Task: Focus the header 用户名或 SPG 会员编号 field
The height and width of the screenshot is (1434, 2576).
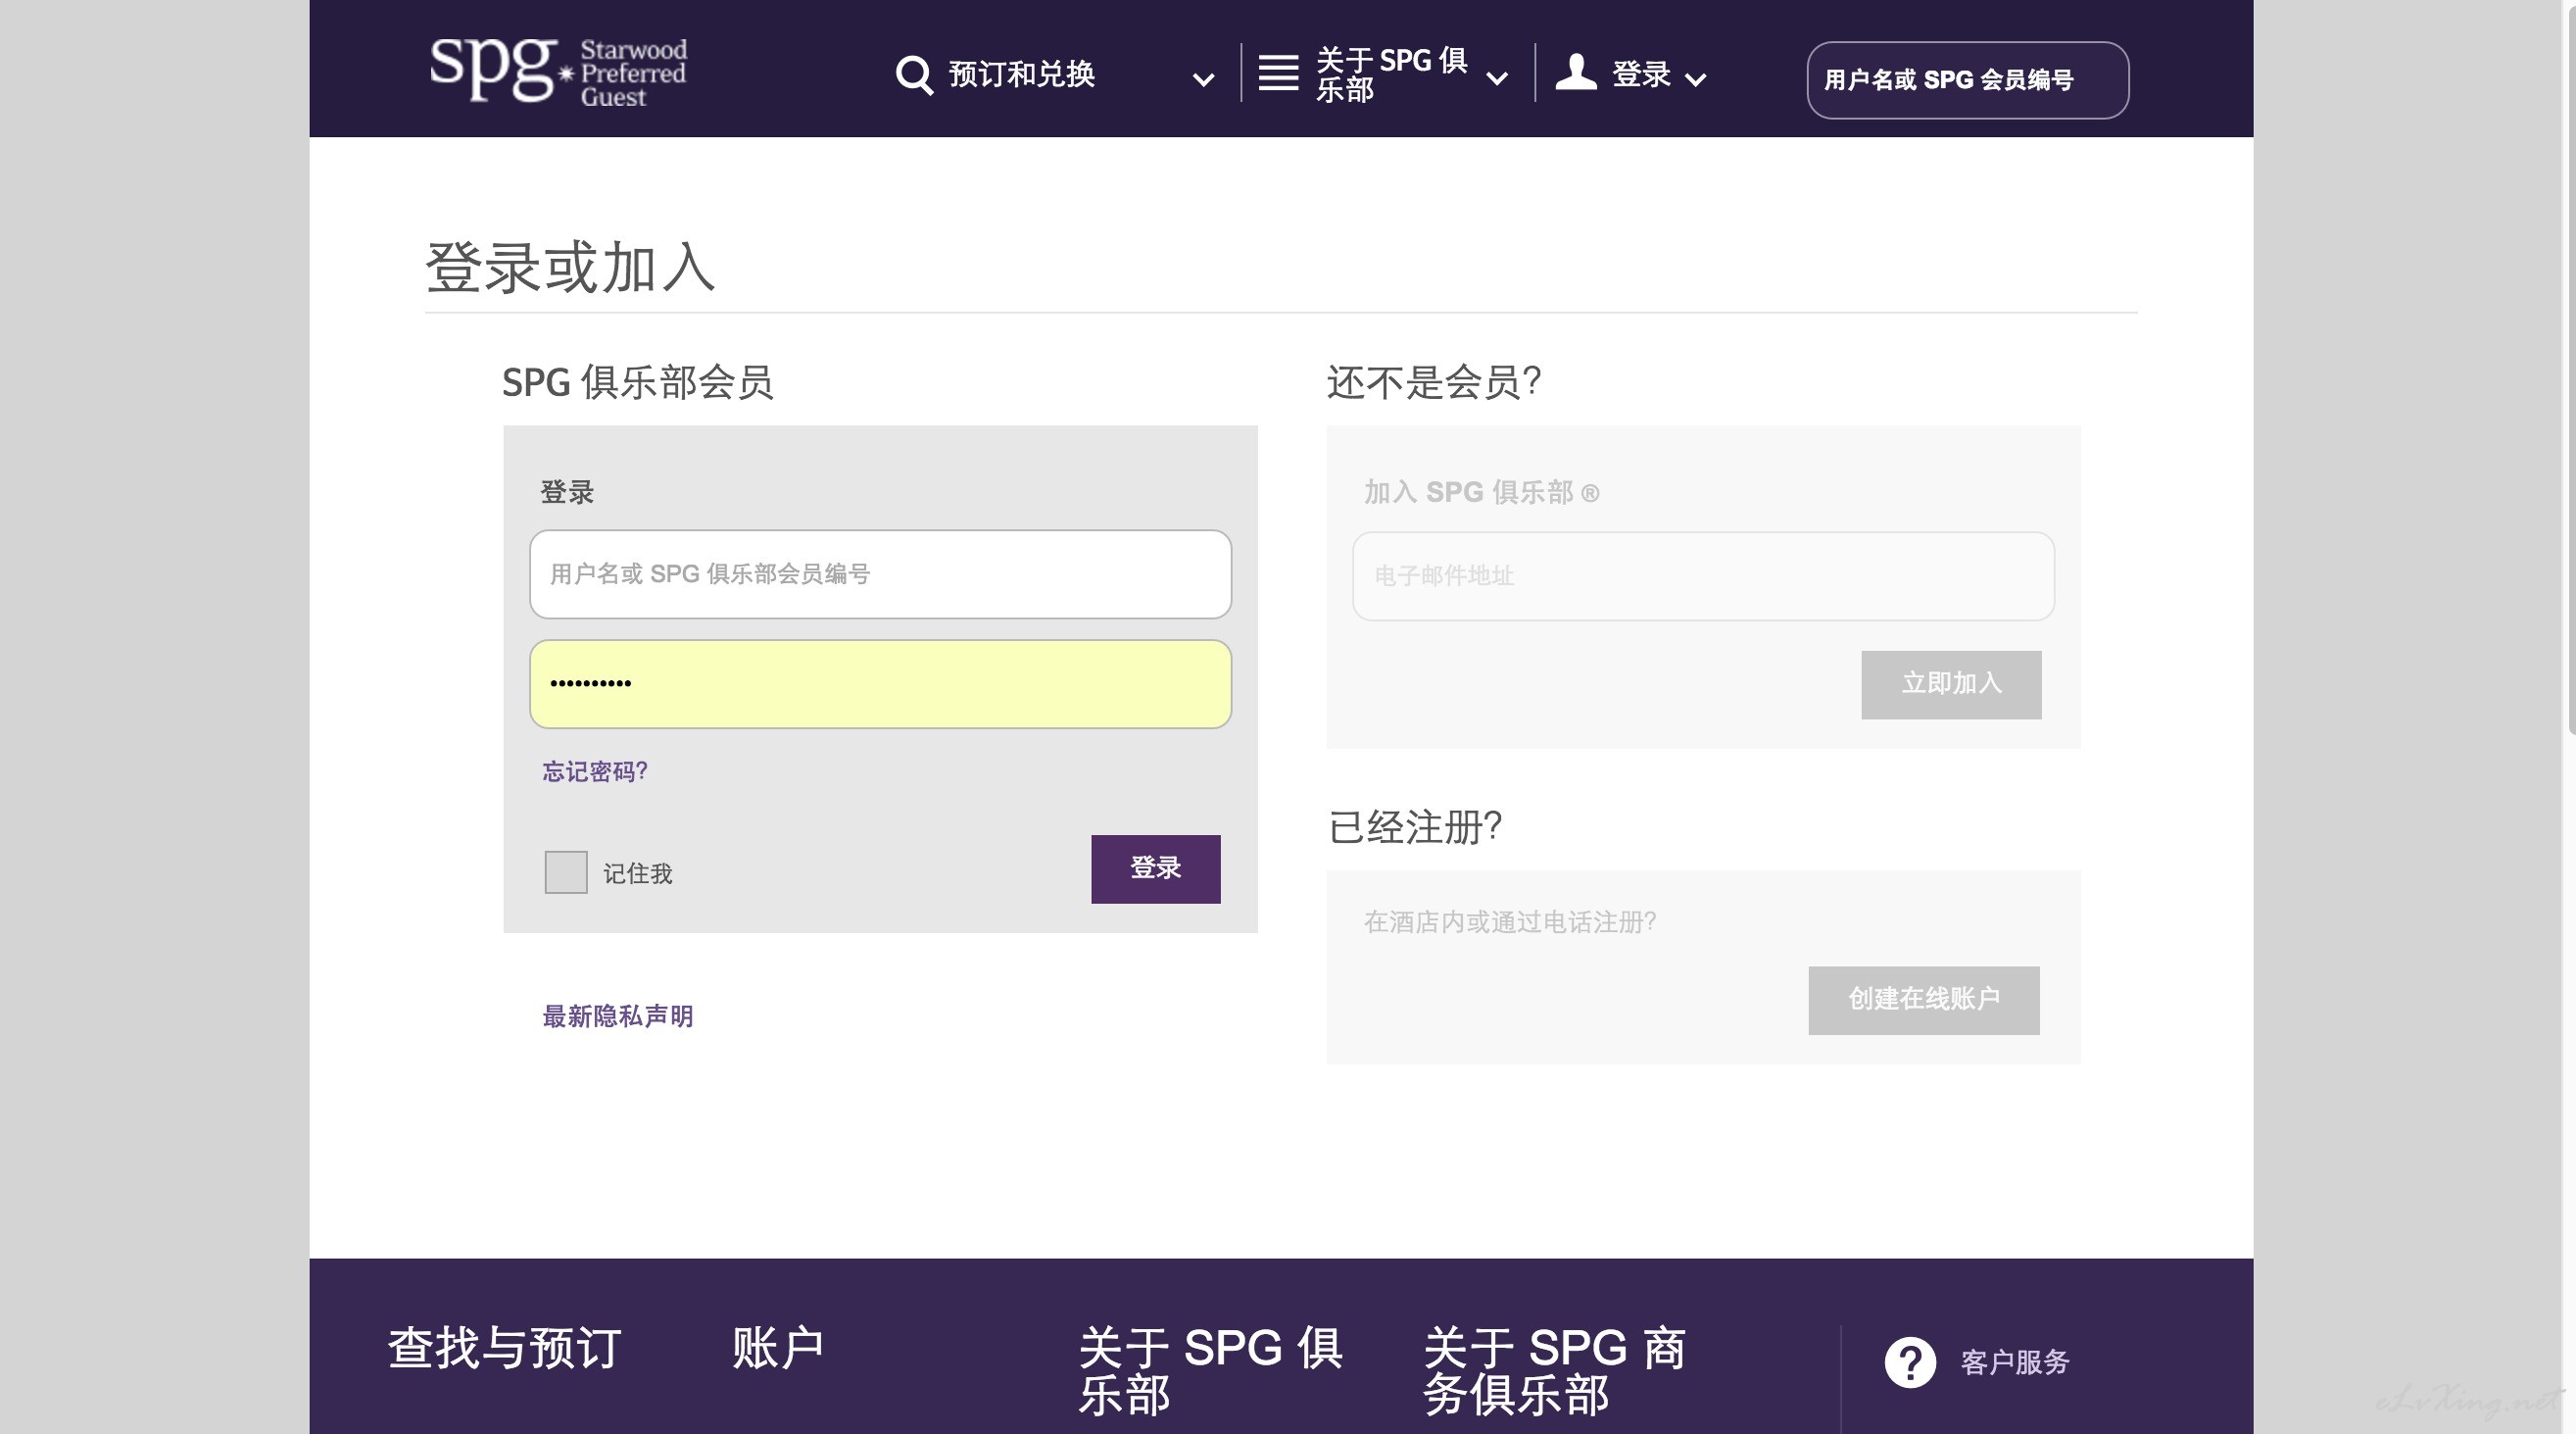Action: [x=1967, y=80]
